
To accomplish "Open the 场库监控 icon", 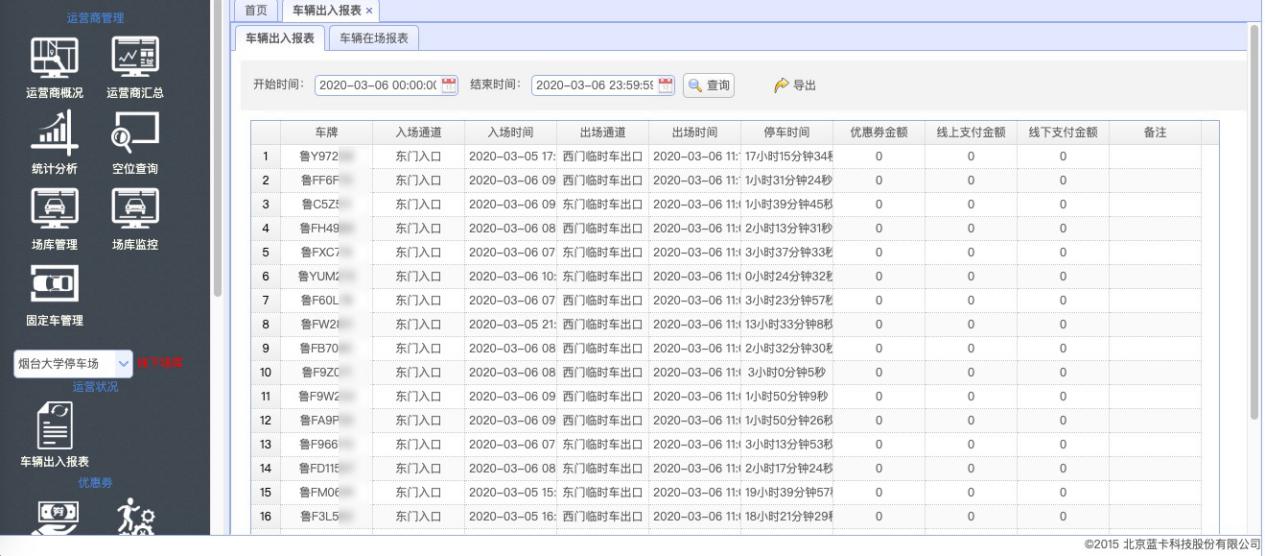I will (135, 208).
